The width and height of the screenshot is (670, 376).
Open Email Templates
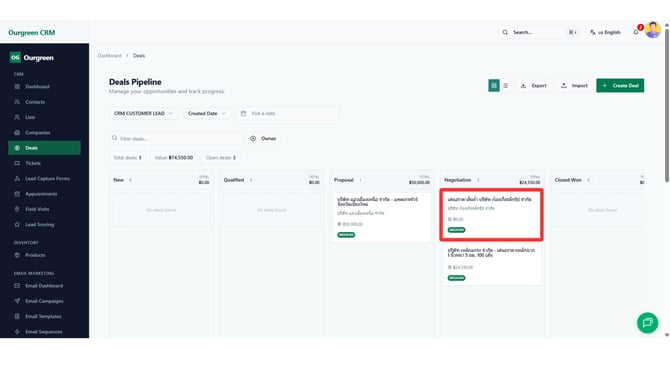[x=43, y=317]
